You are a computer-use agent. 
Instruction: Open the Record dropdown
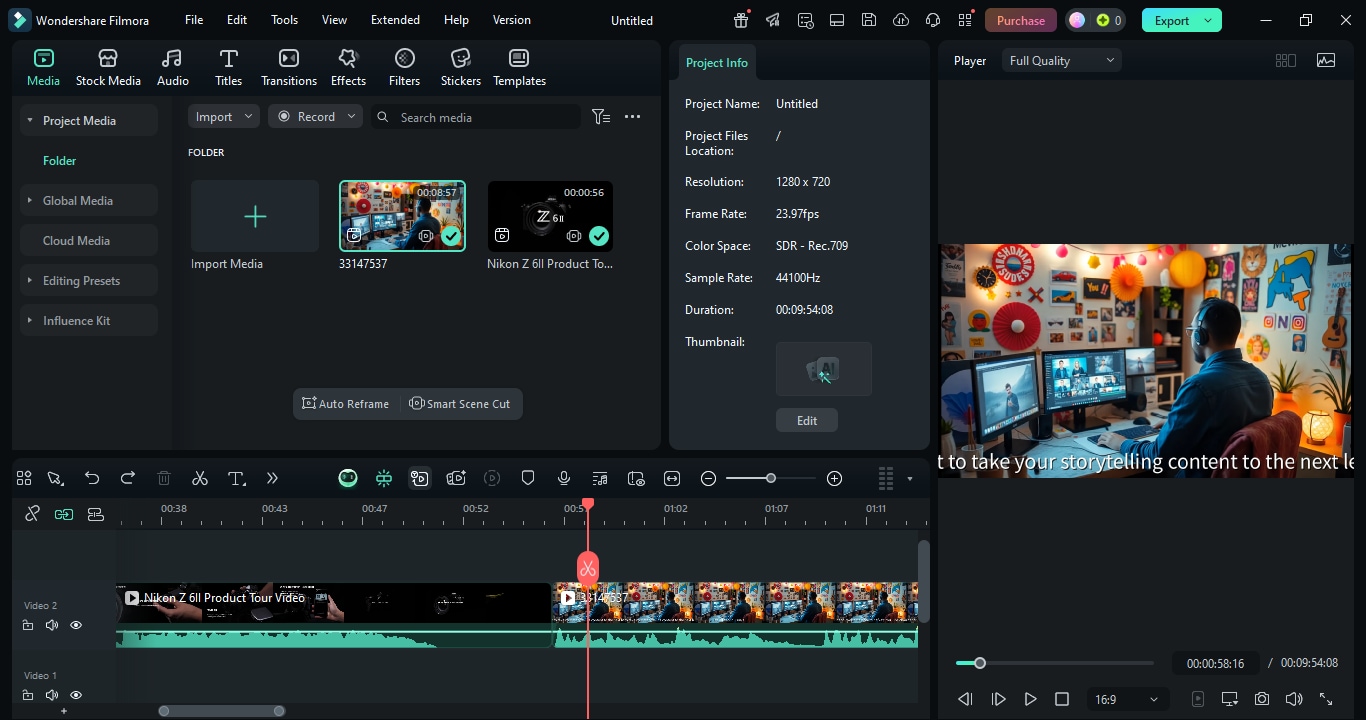click(x=315, y=117)
